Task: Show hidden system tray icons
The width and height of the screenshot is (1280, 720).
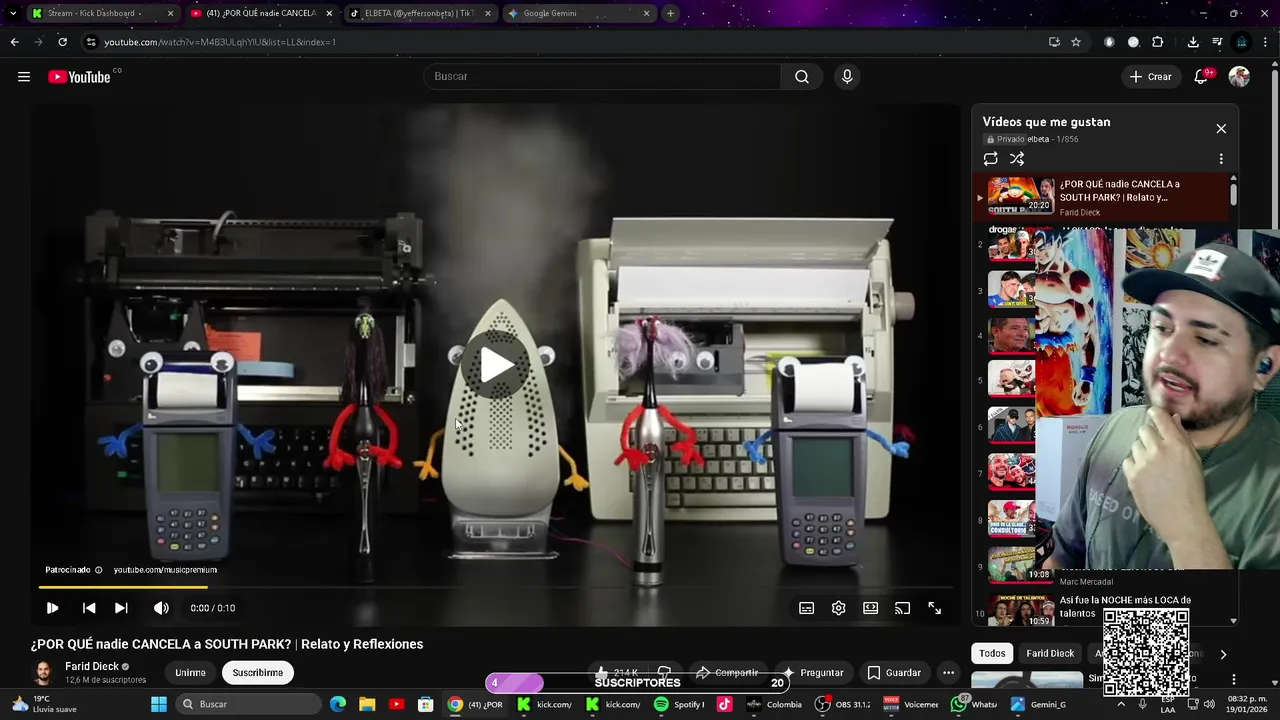Action: [x=1121, y=704]
